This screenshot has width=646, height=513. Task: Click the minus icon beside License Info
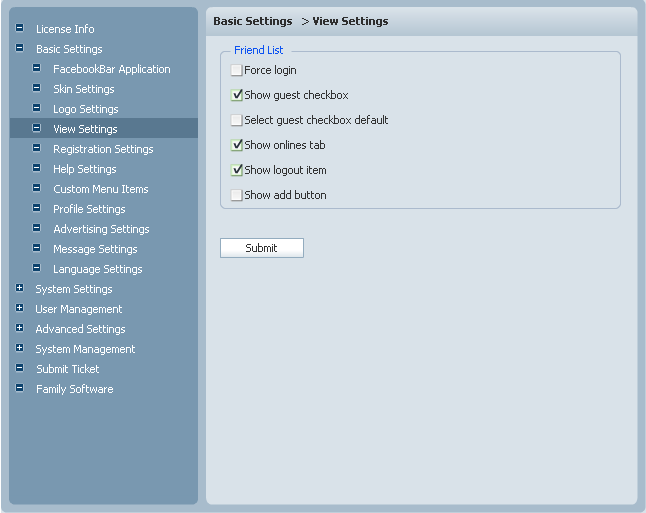19,28
